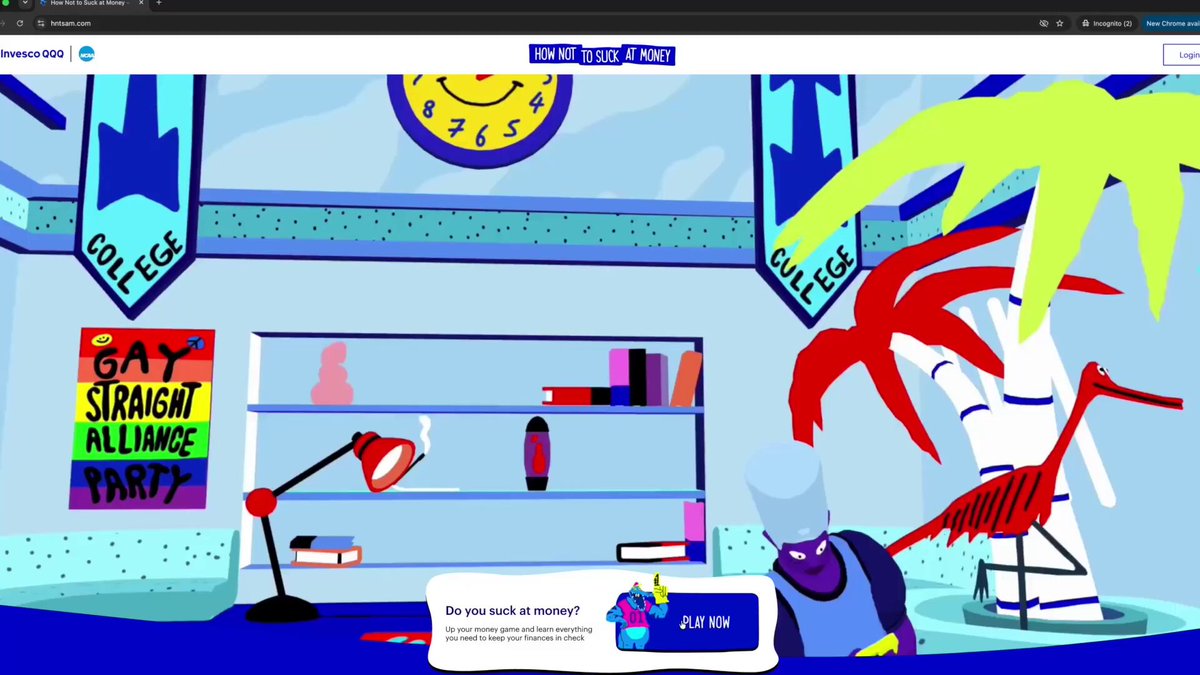Bookmark this page with the star icon
Viewport: 1200px width, 675px height.
point(1060,23)
